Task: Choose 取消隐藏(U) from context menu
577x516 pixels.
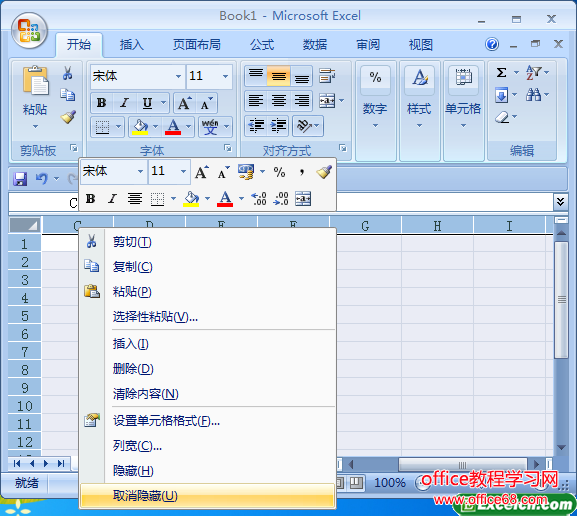Action: (207, 496)
